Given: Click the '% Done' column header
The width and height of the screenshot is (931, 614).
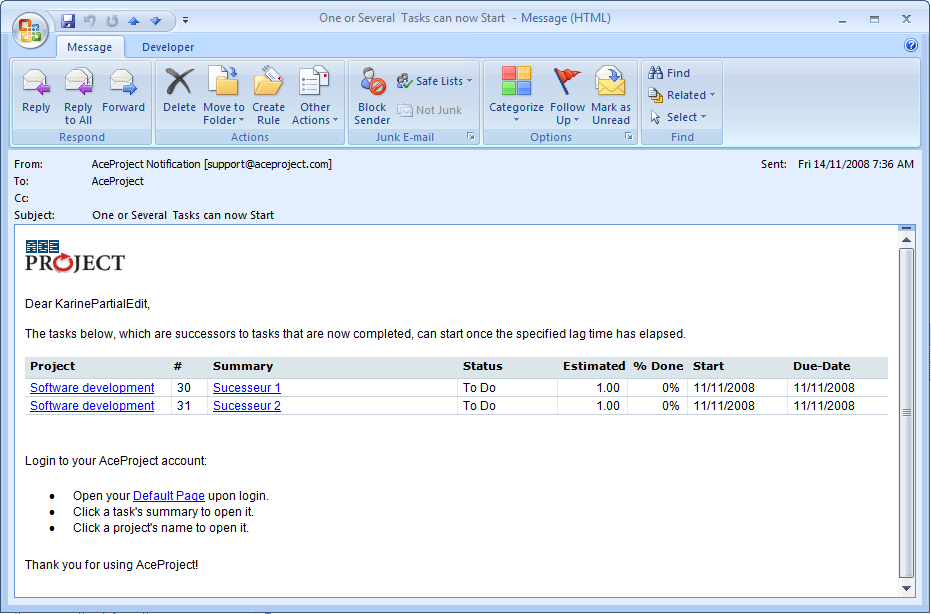Looking at the screenshot, I should click(x=658, y=366).
